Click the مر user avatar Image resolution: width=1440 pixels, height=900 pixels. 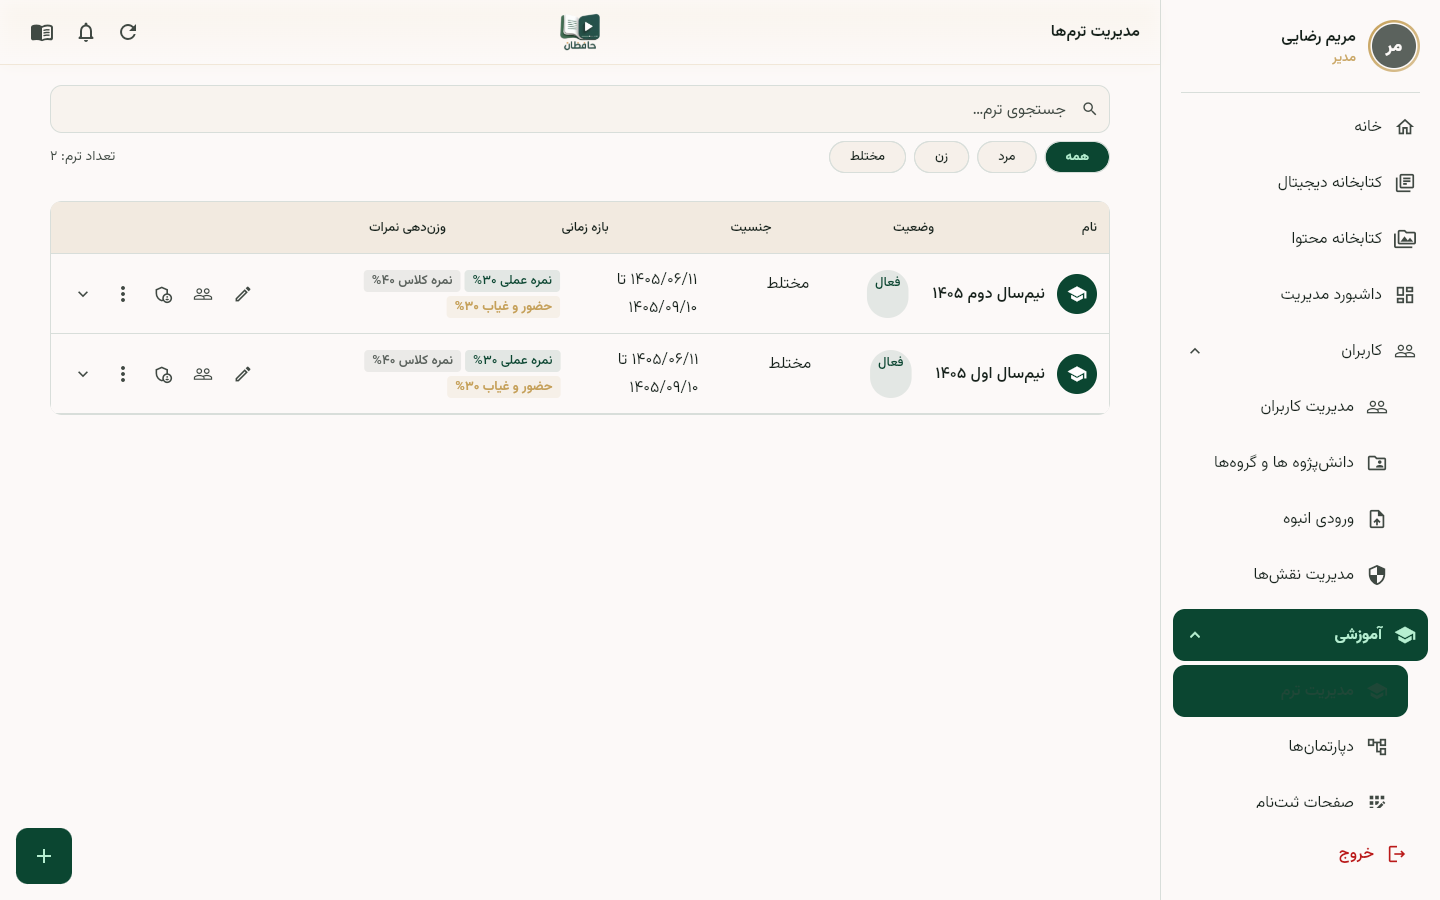(x=1394, y=46)
